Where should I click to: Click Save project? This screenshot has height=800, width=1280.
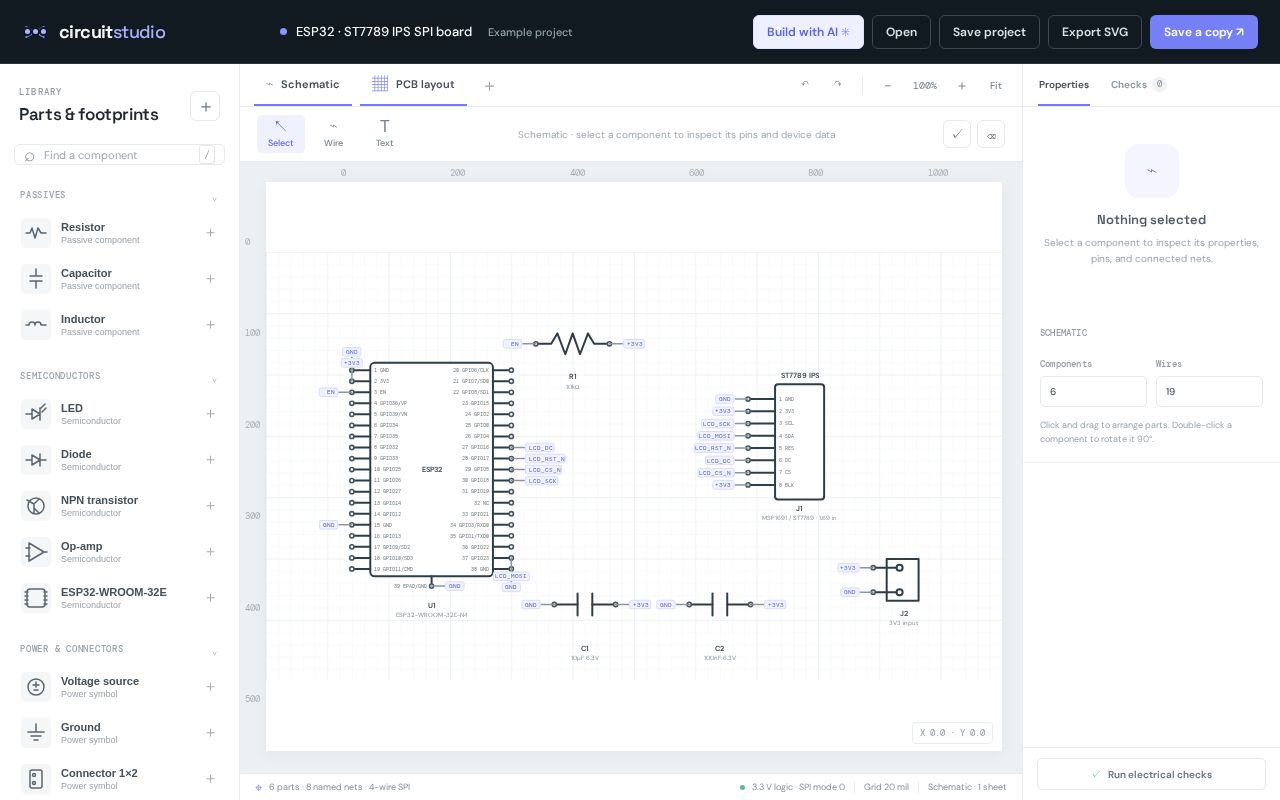[989, 32]
